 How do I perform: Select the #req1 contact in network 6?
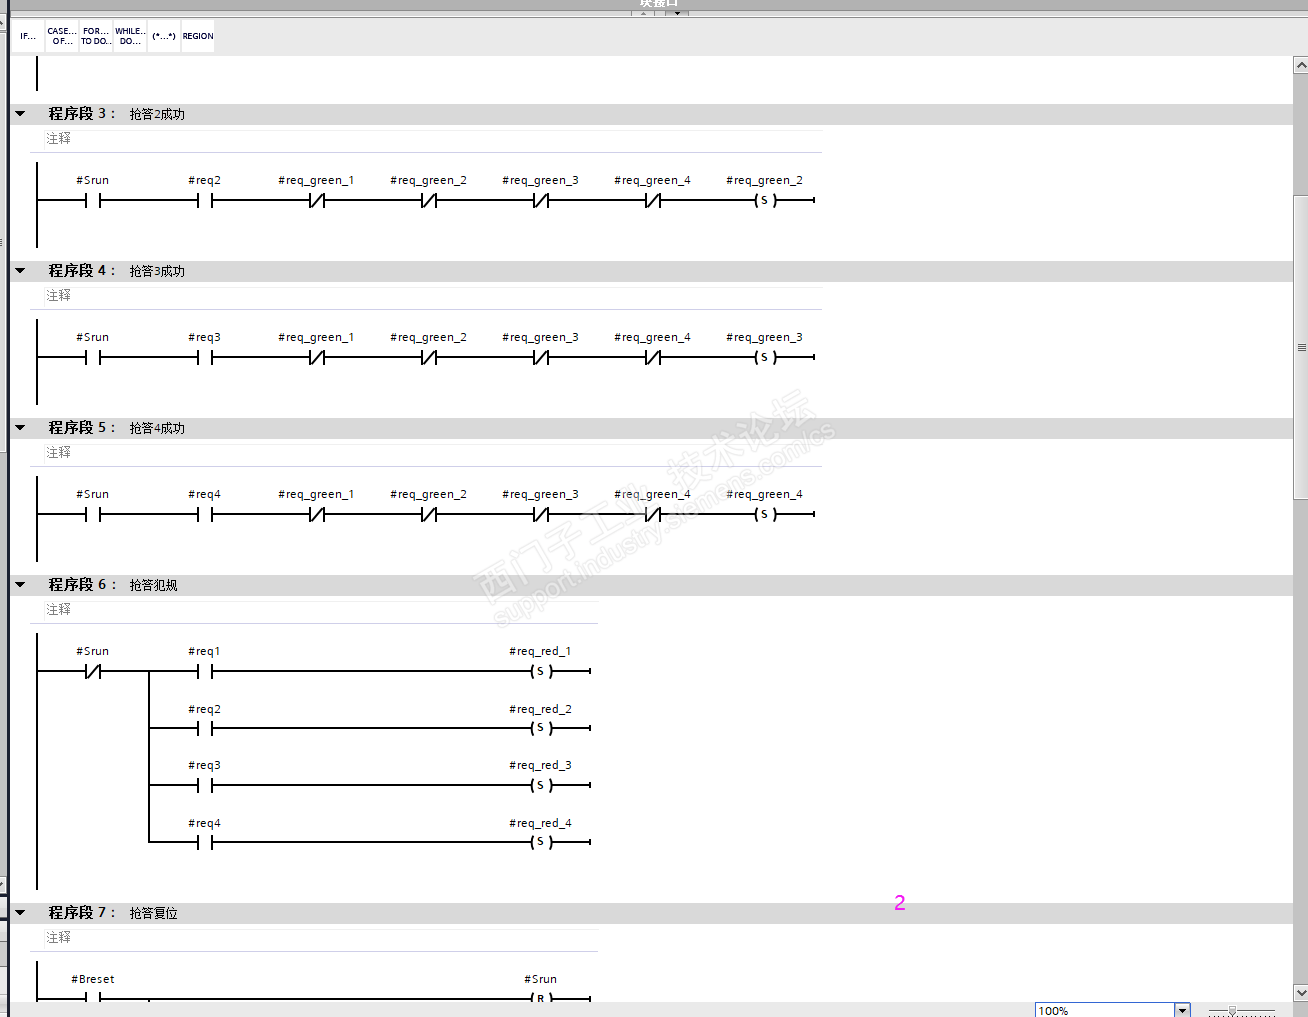point(205,672)
